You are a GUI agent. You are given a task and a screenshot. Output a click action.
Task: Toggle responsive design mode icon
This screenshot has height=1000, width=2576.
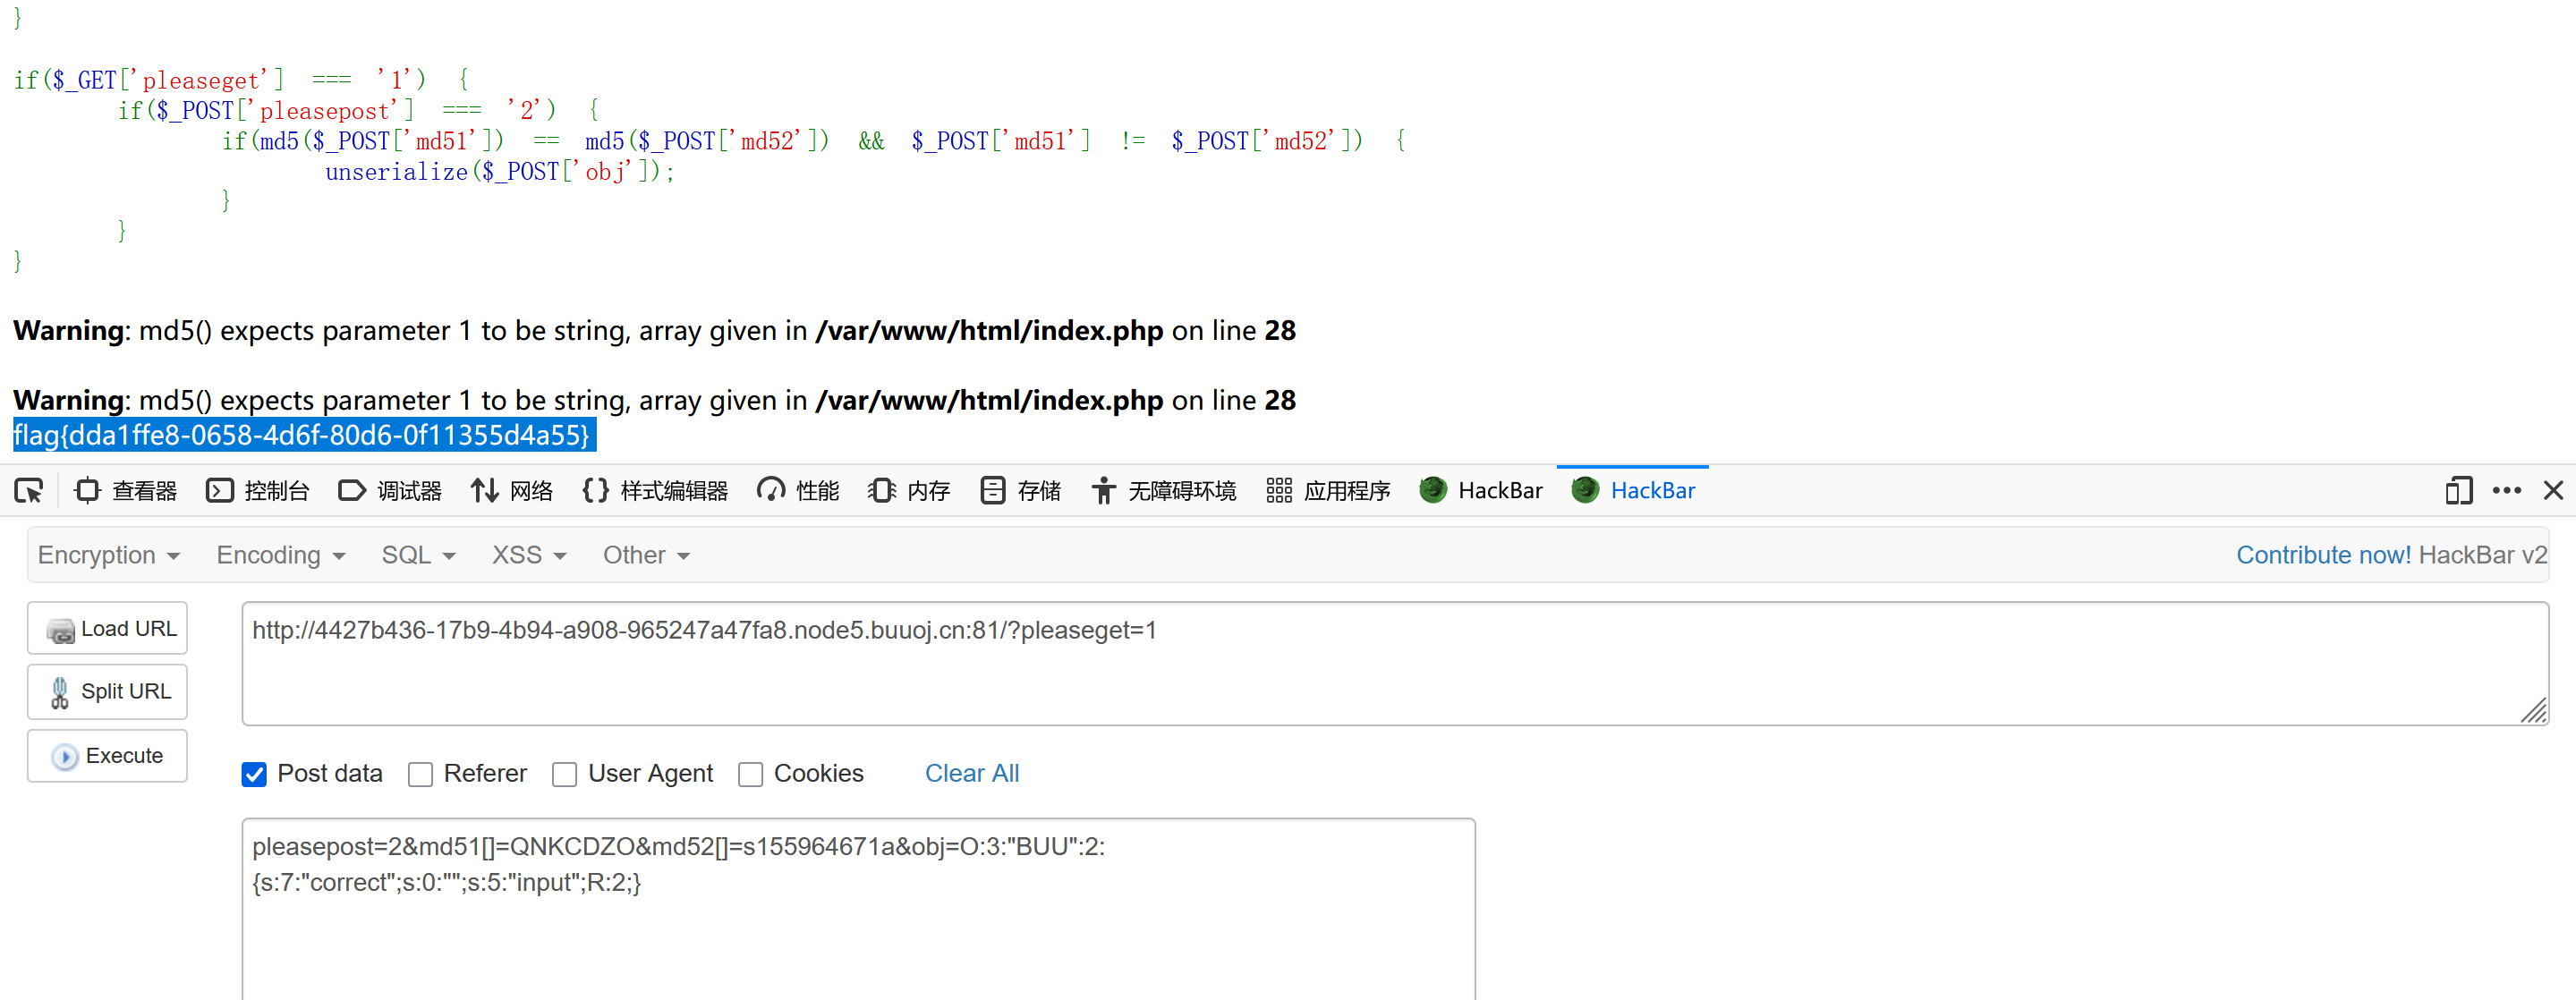(x=2458, y=491)
